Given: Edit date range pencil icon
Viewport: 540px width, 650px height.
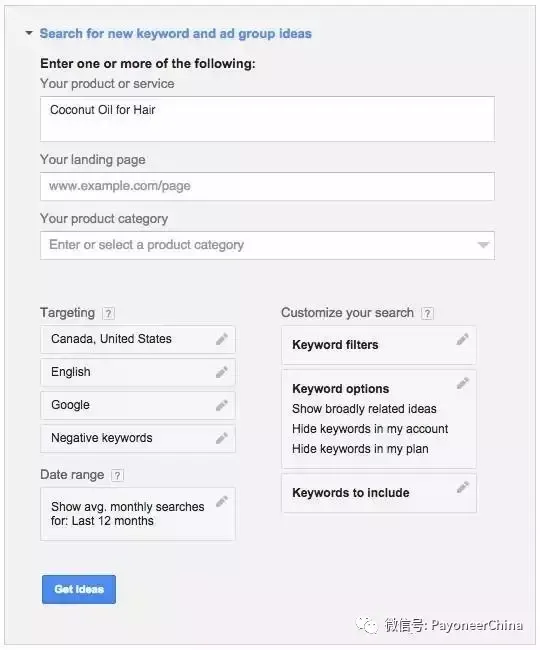Looking at the screenshot, I should [x=222, y=502].
